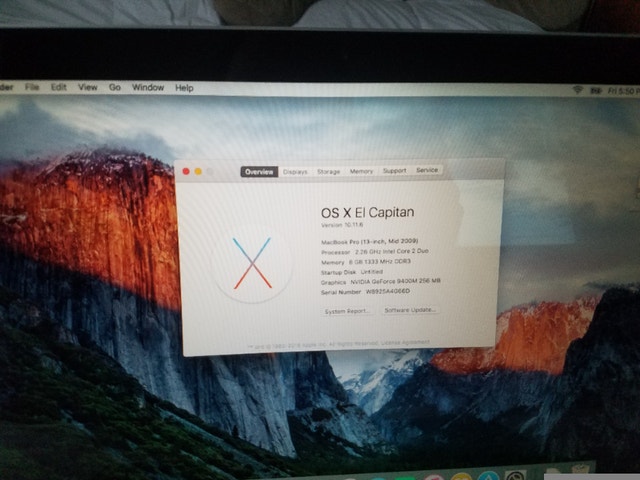Click the 8 GB 1333 MHz DDR3 value
This screenshot has height=480, width=640.
(380, 262)
